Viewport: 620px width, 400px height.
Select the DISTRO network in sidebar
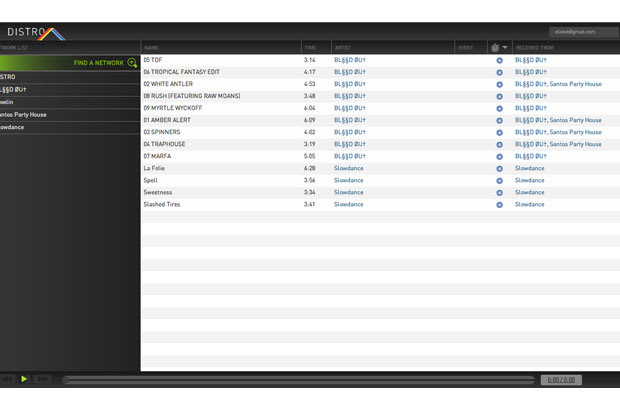(70, 77)
